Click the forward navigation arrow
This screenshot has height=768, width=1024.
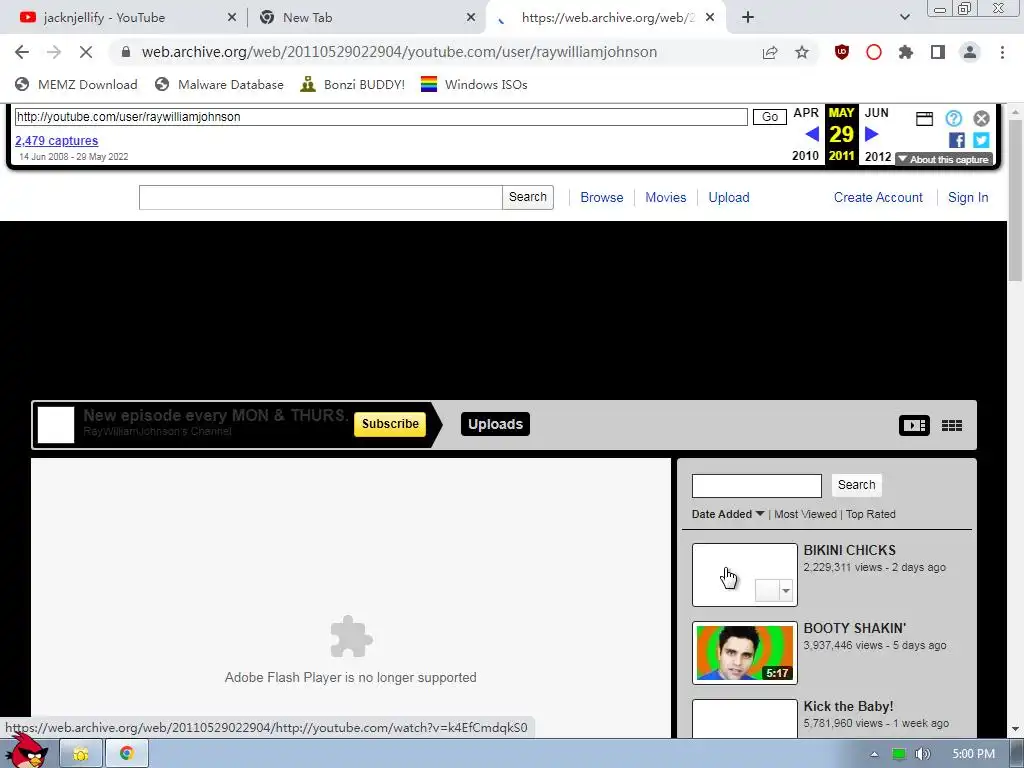54,52
